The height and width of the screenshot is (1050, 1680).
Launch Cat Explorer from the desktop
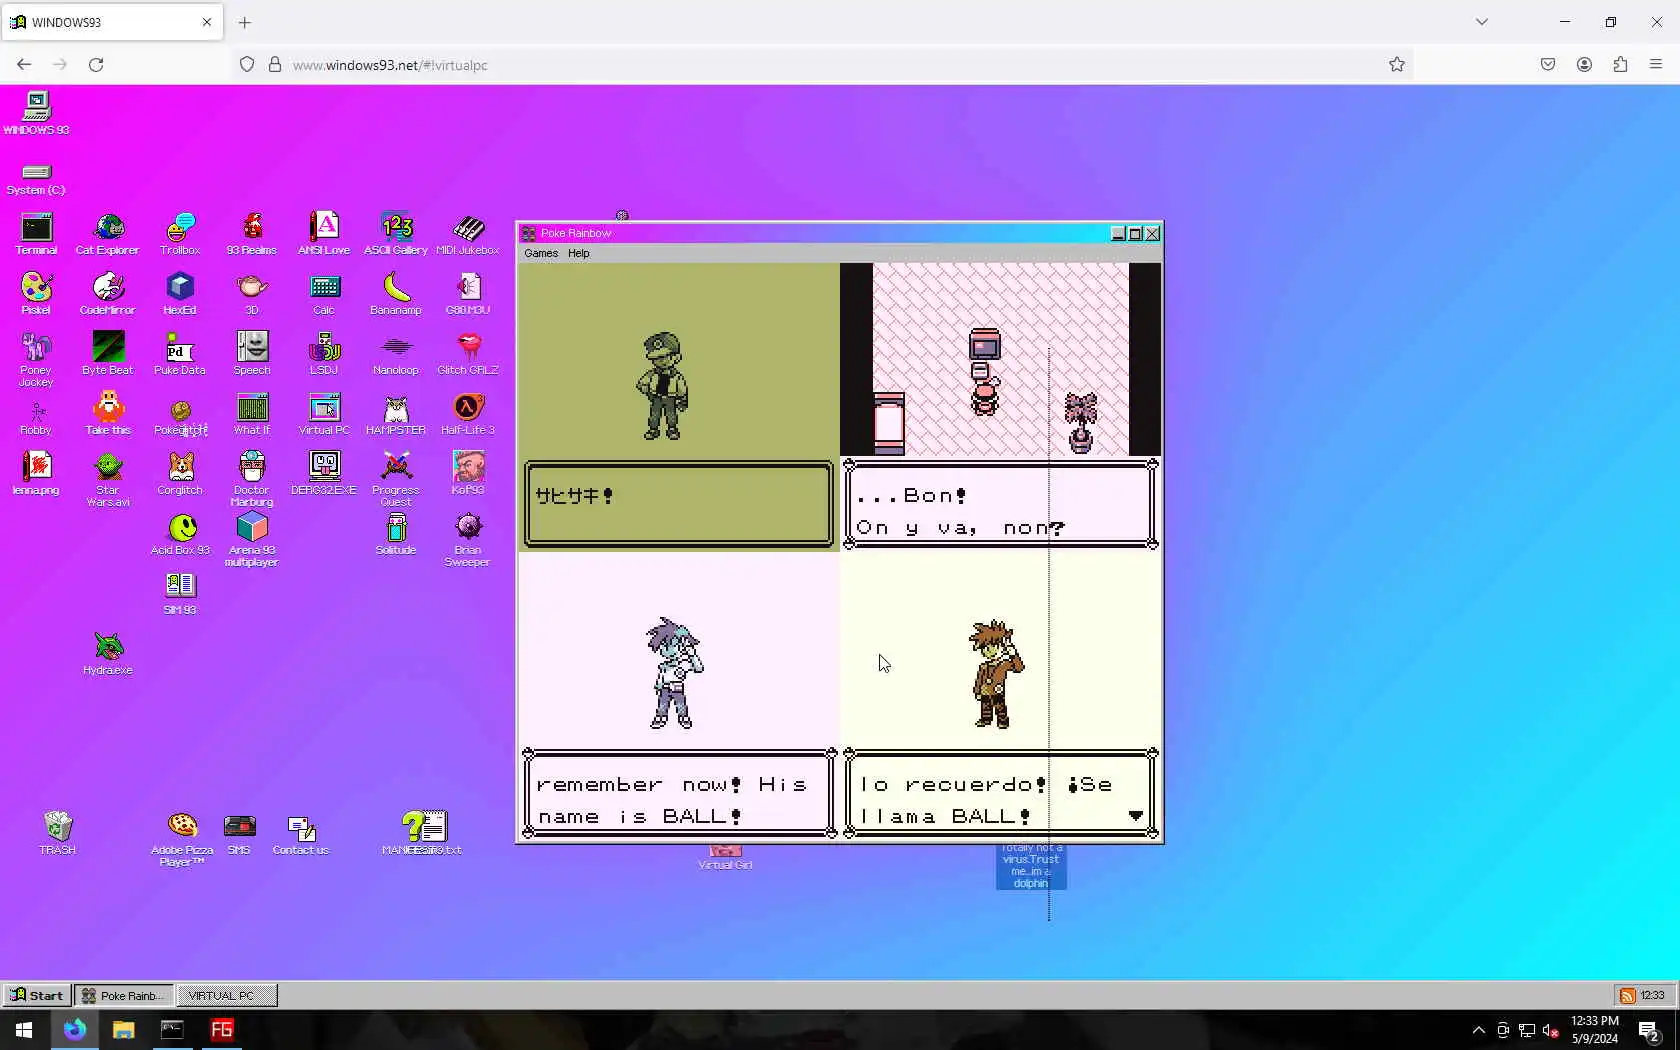[108, 235]
